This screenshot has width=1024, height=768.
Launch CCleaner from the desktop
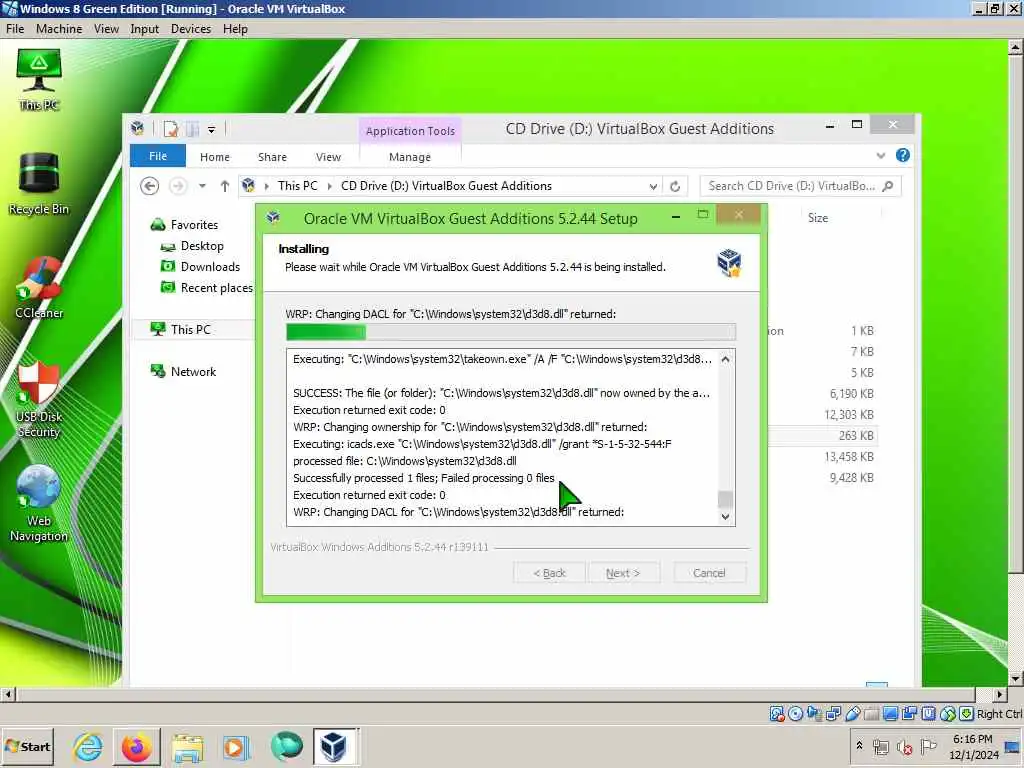[x=39, y=288]
